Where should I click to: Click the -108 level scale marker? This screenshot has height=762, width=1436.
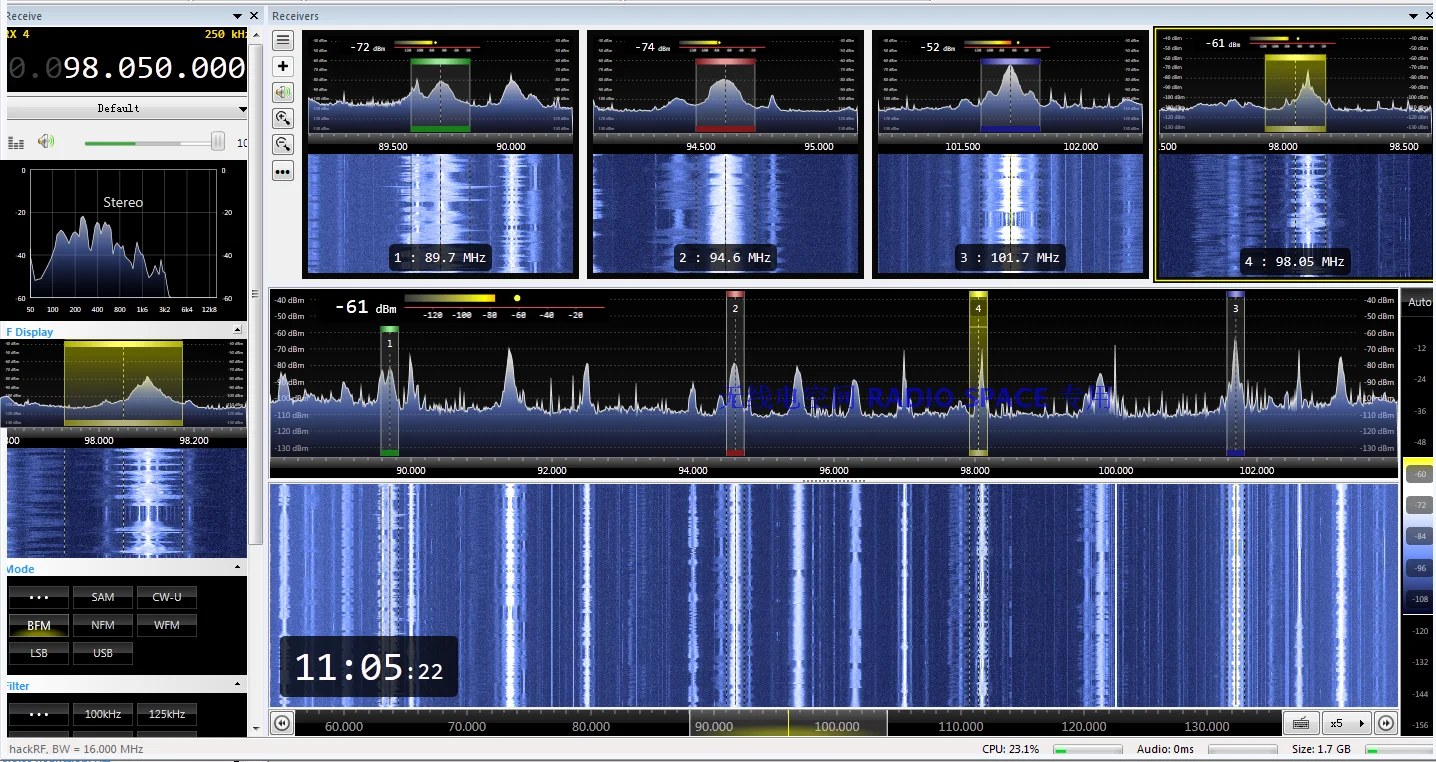[x=1419, y=599]
